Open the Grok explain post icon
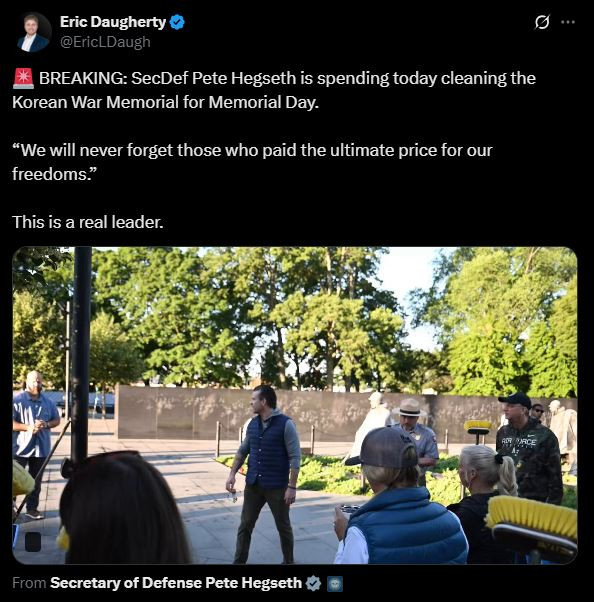This screenshot has width=594, height=602. pyautogui.click(x=542, y=22)
